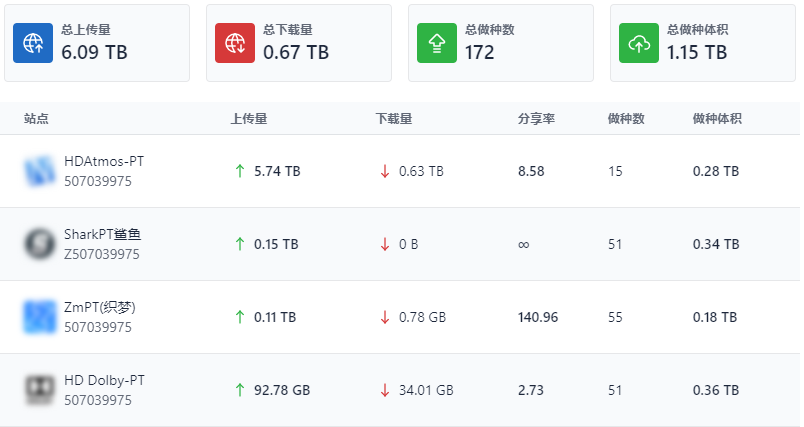Sort by the 站点 column header
804x427 pixels.
point(36,119)
